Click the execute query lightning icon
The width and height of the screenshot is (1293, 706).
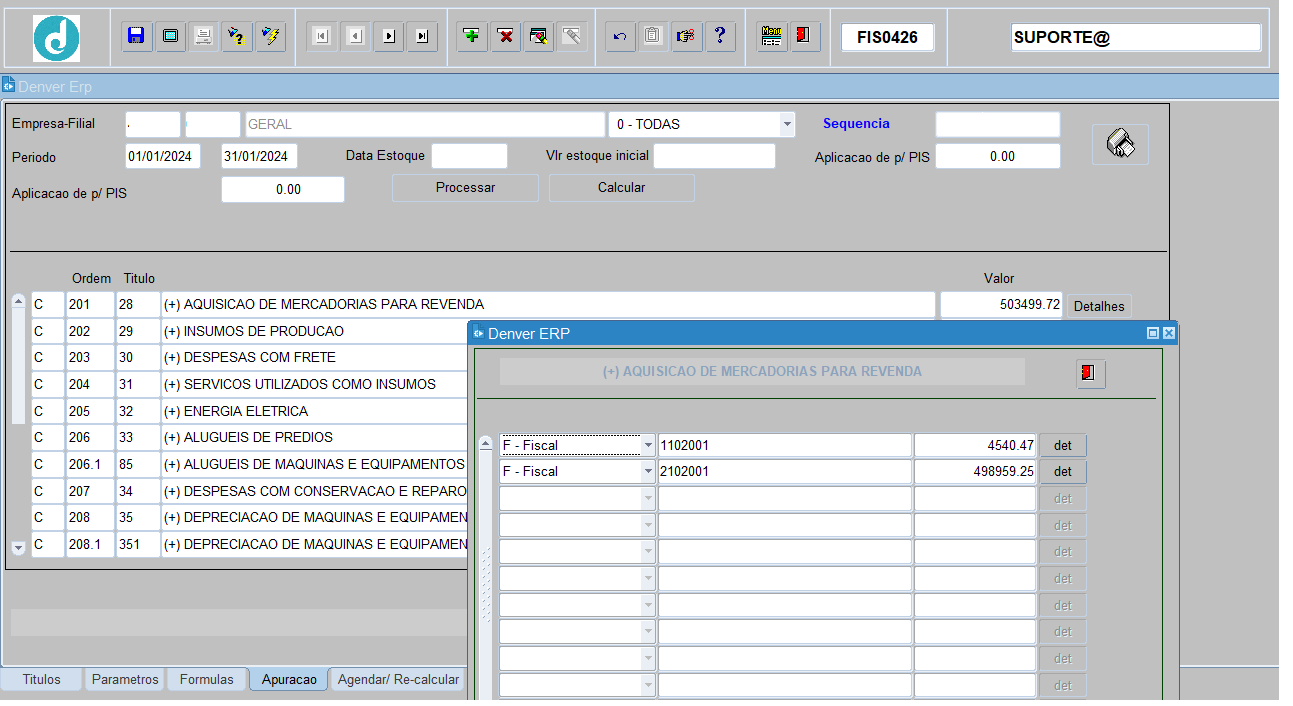click(270, 37)
